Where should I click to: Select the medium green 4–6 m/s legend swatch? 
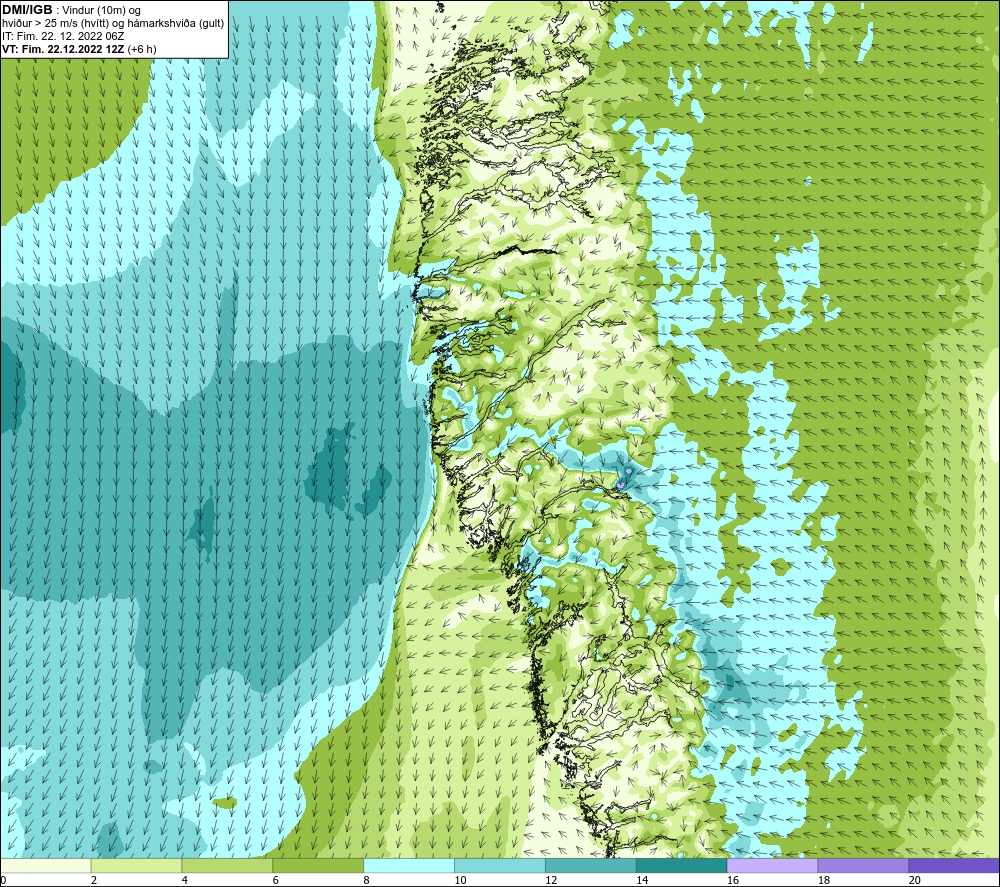(227, 865)
